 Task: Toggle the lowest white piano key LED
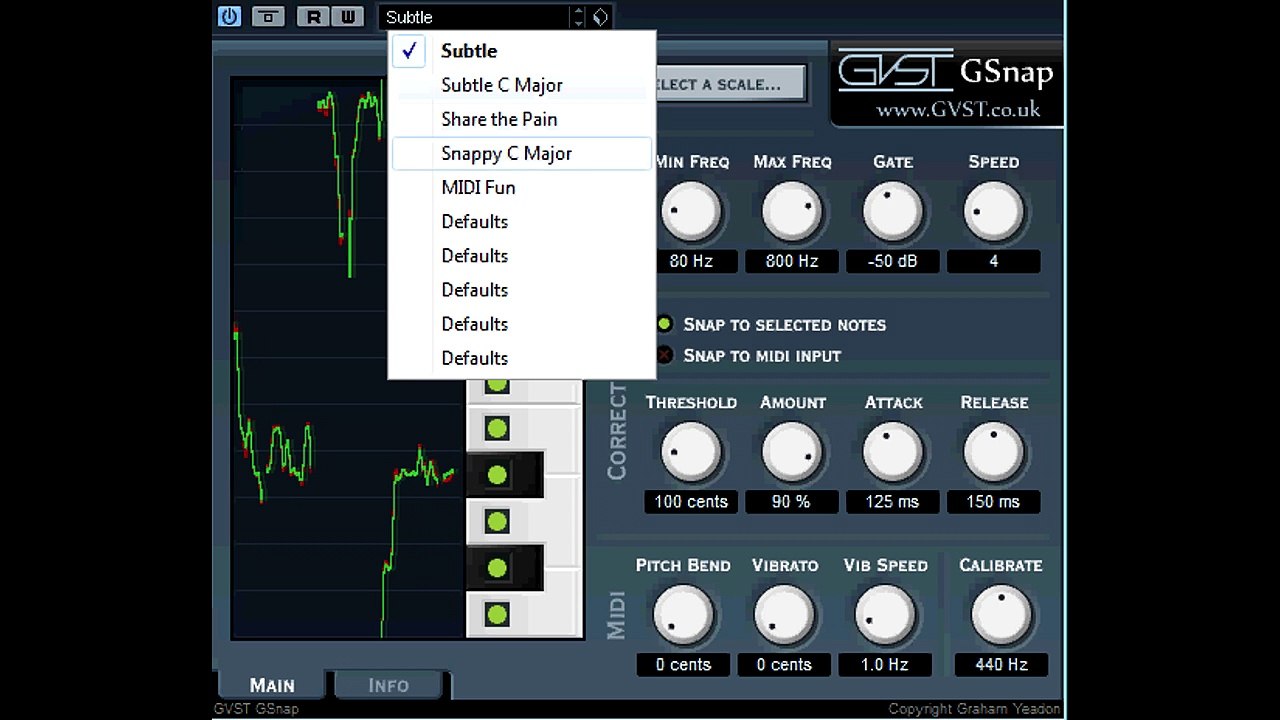[x=497, y=615]
